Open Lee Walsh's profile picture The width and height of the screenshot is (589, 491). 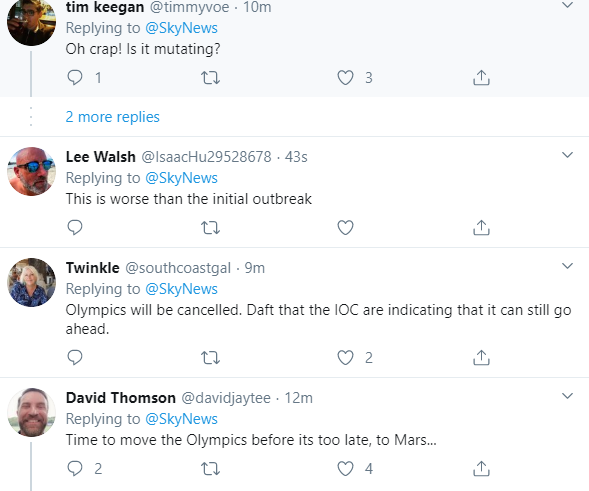[x=32, y=171]
